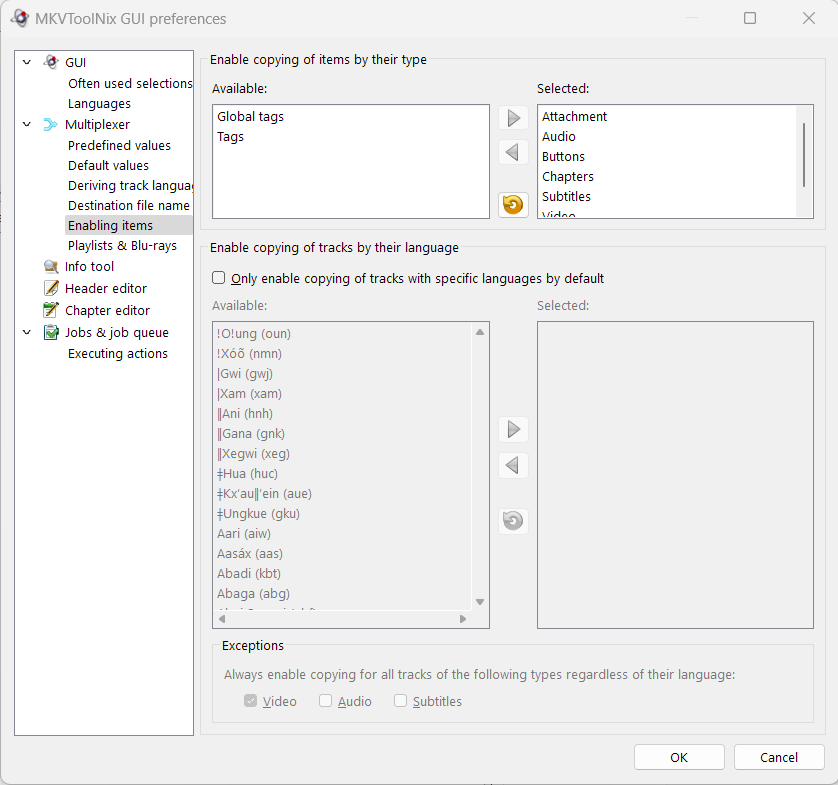Collapse the Multiplexer tree section
Viewport: 838px width, 785px height.
click(27, 125)
